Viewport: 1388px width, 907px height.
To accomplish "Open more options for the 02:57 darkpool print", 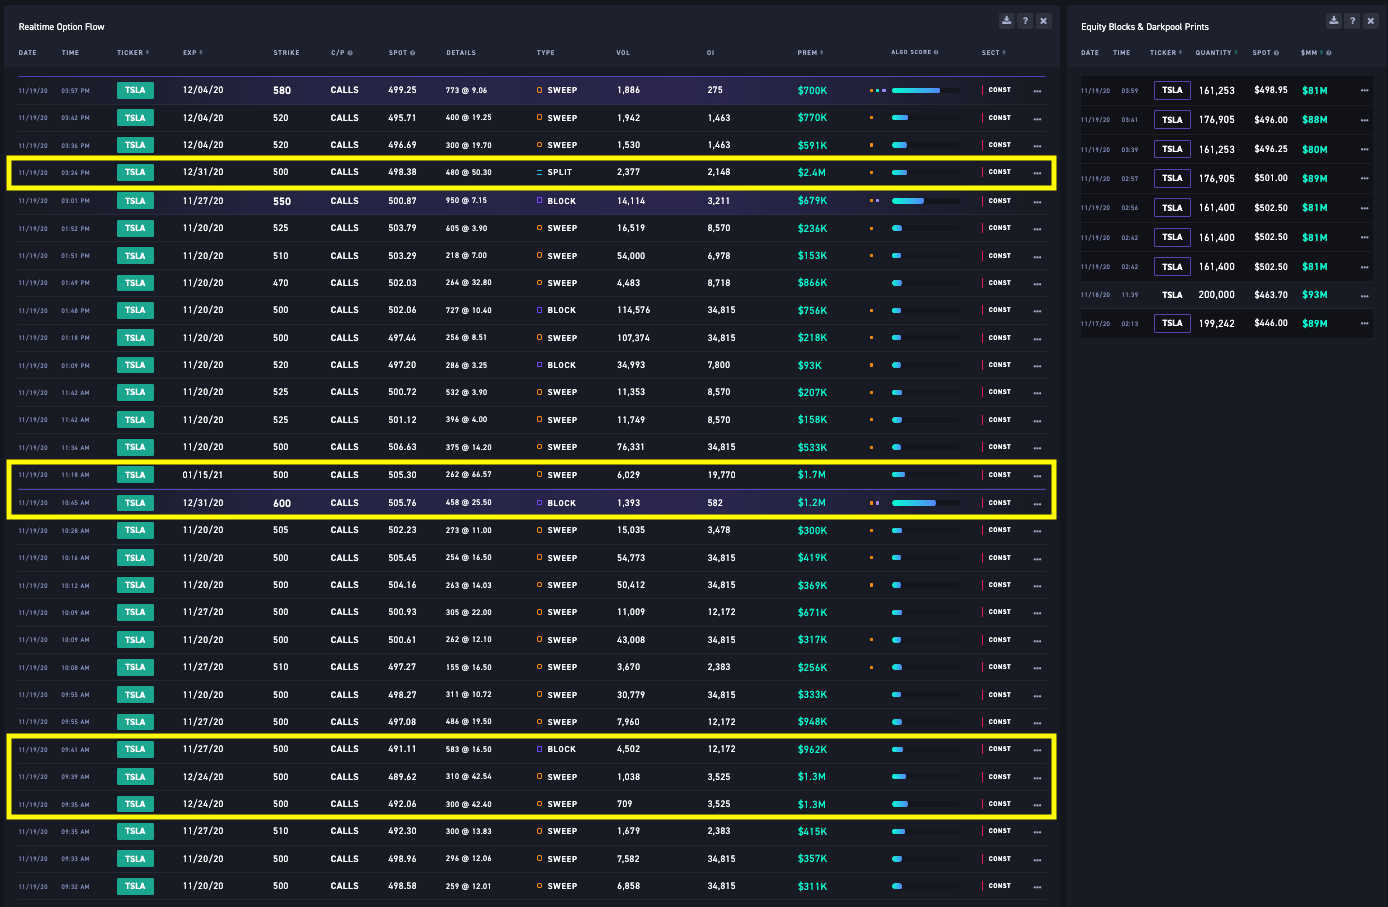I will click(1364, 179).
